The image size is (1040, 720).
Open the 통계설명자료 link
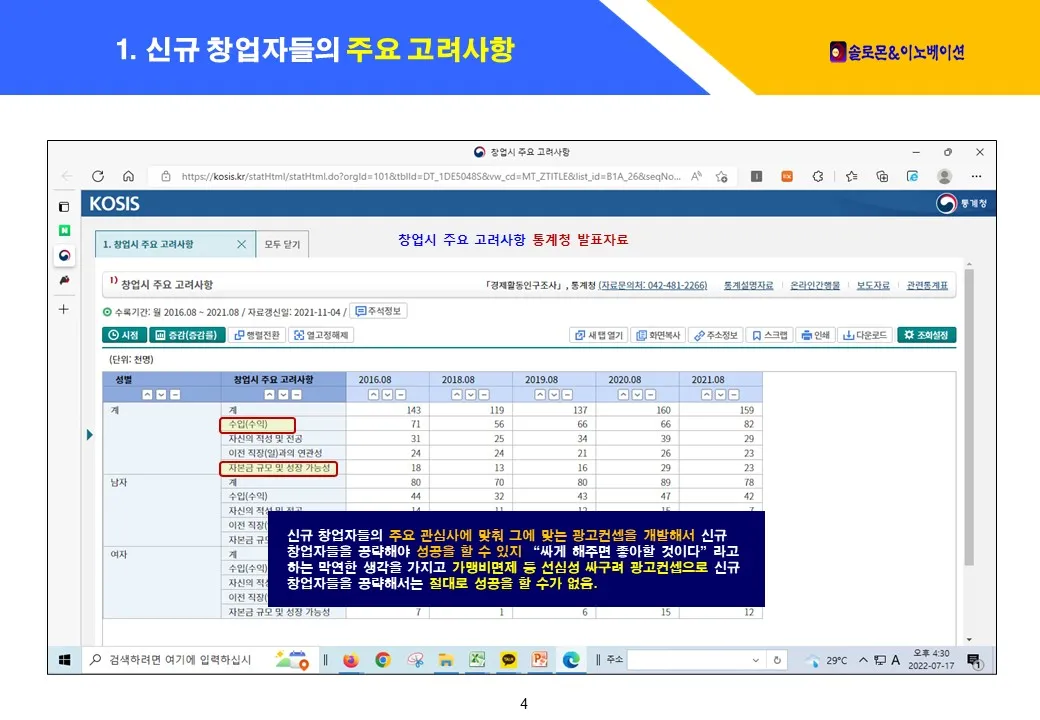point(748,285)
